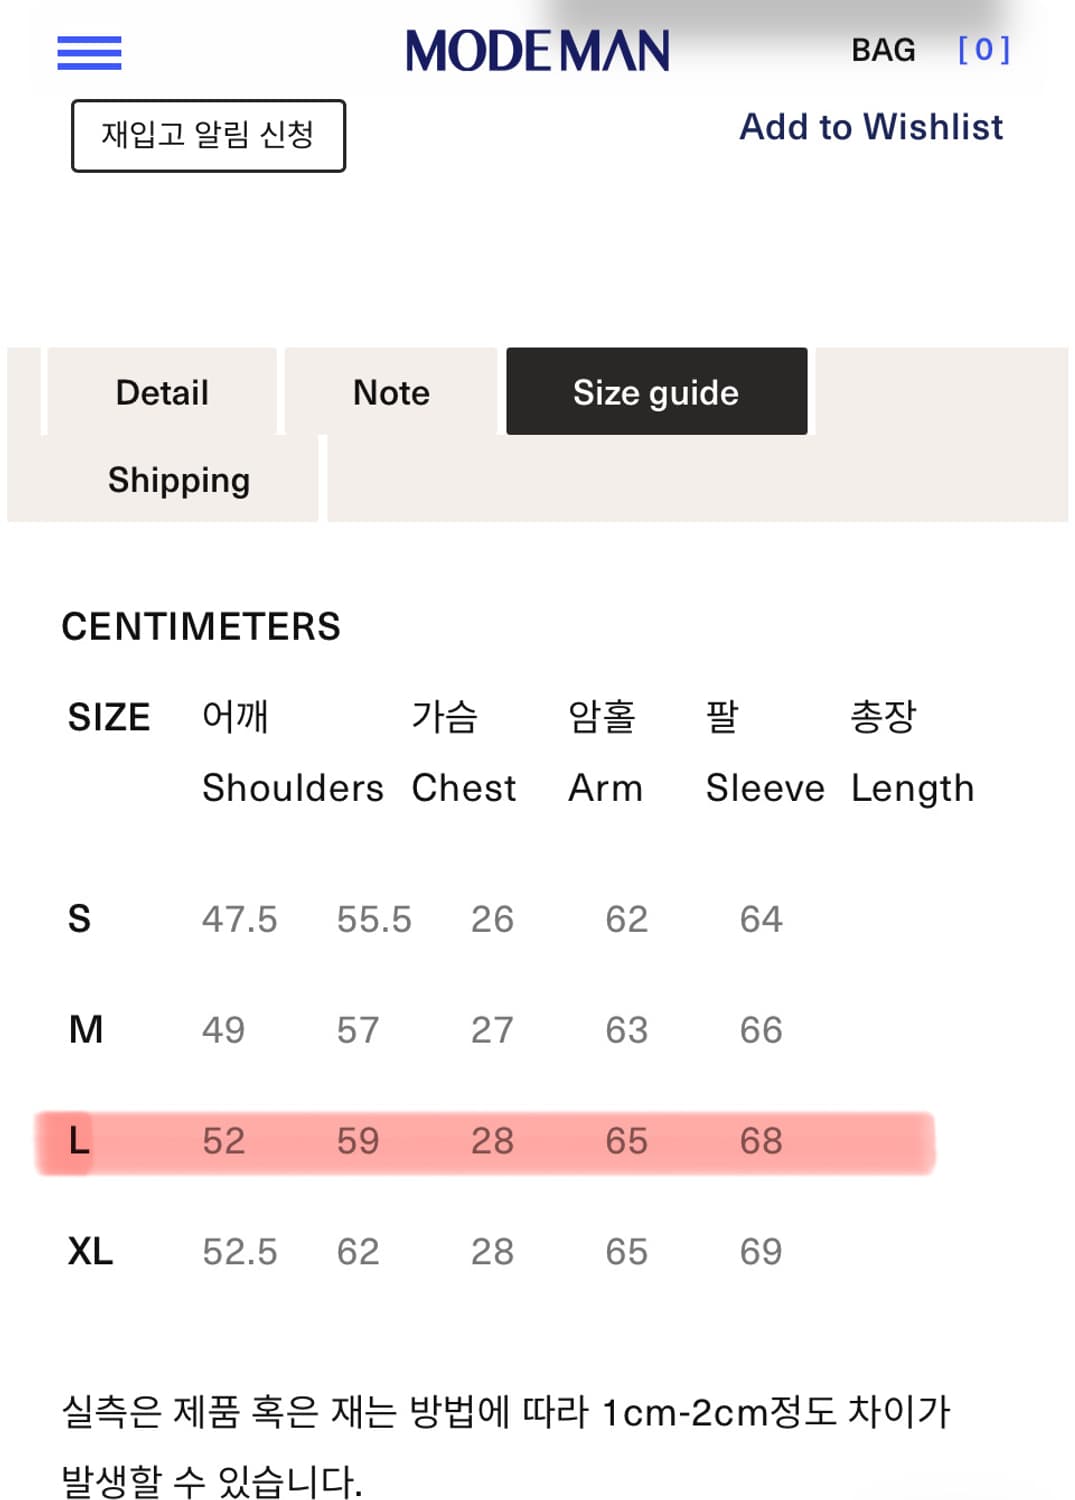Click the MODEMAN logo

click(x=536, y=50)
